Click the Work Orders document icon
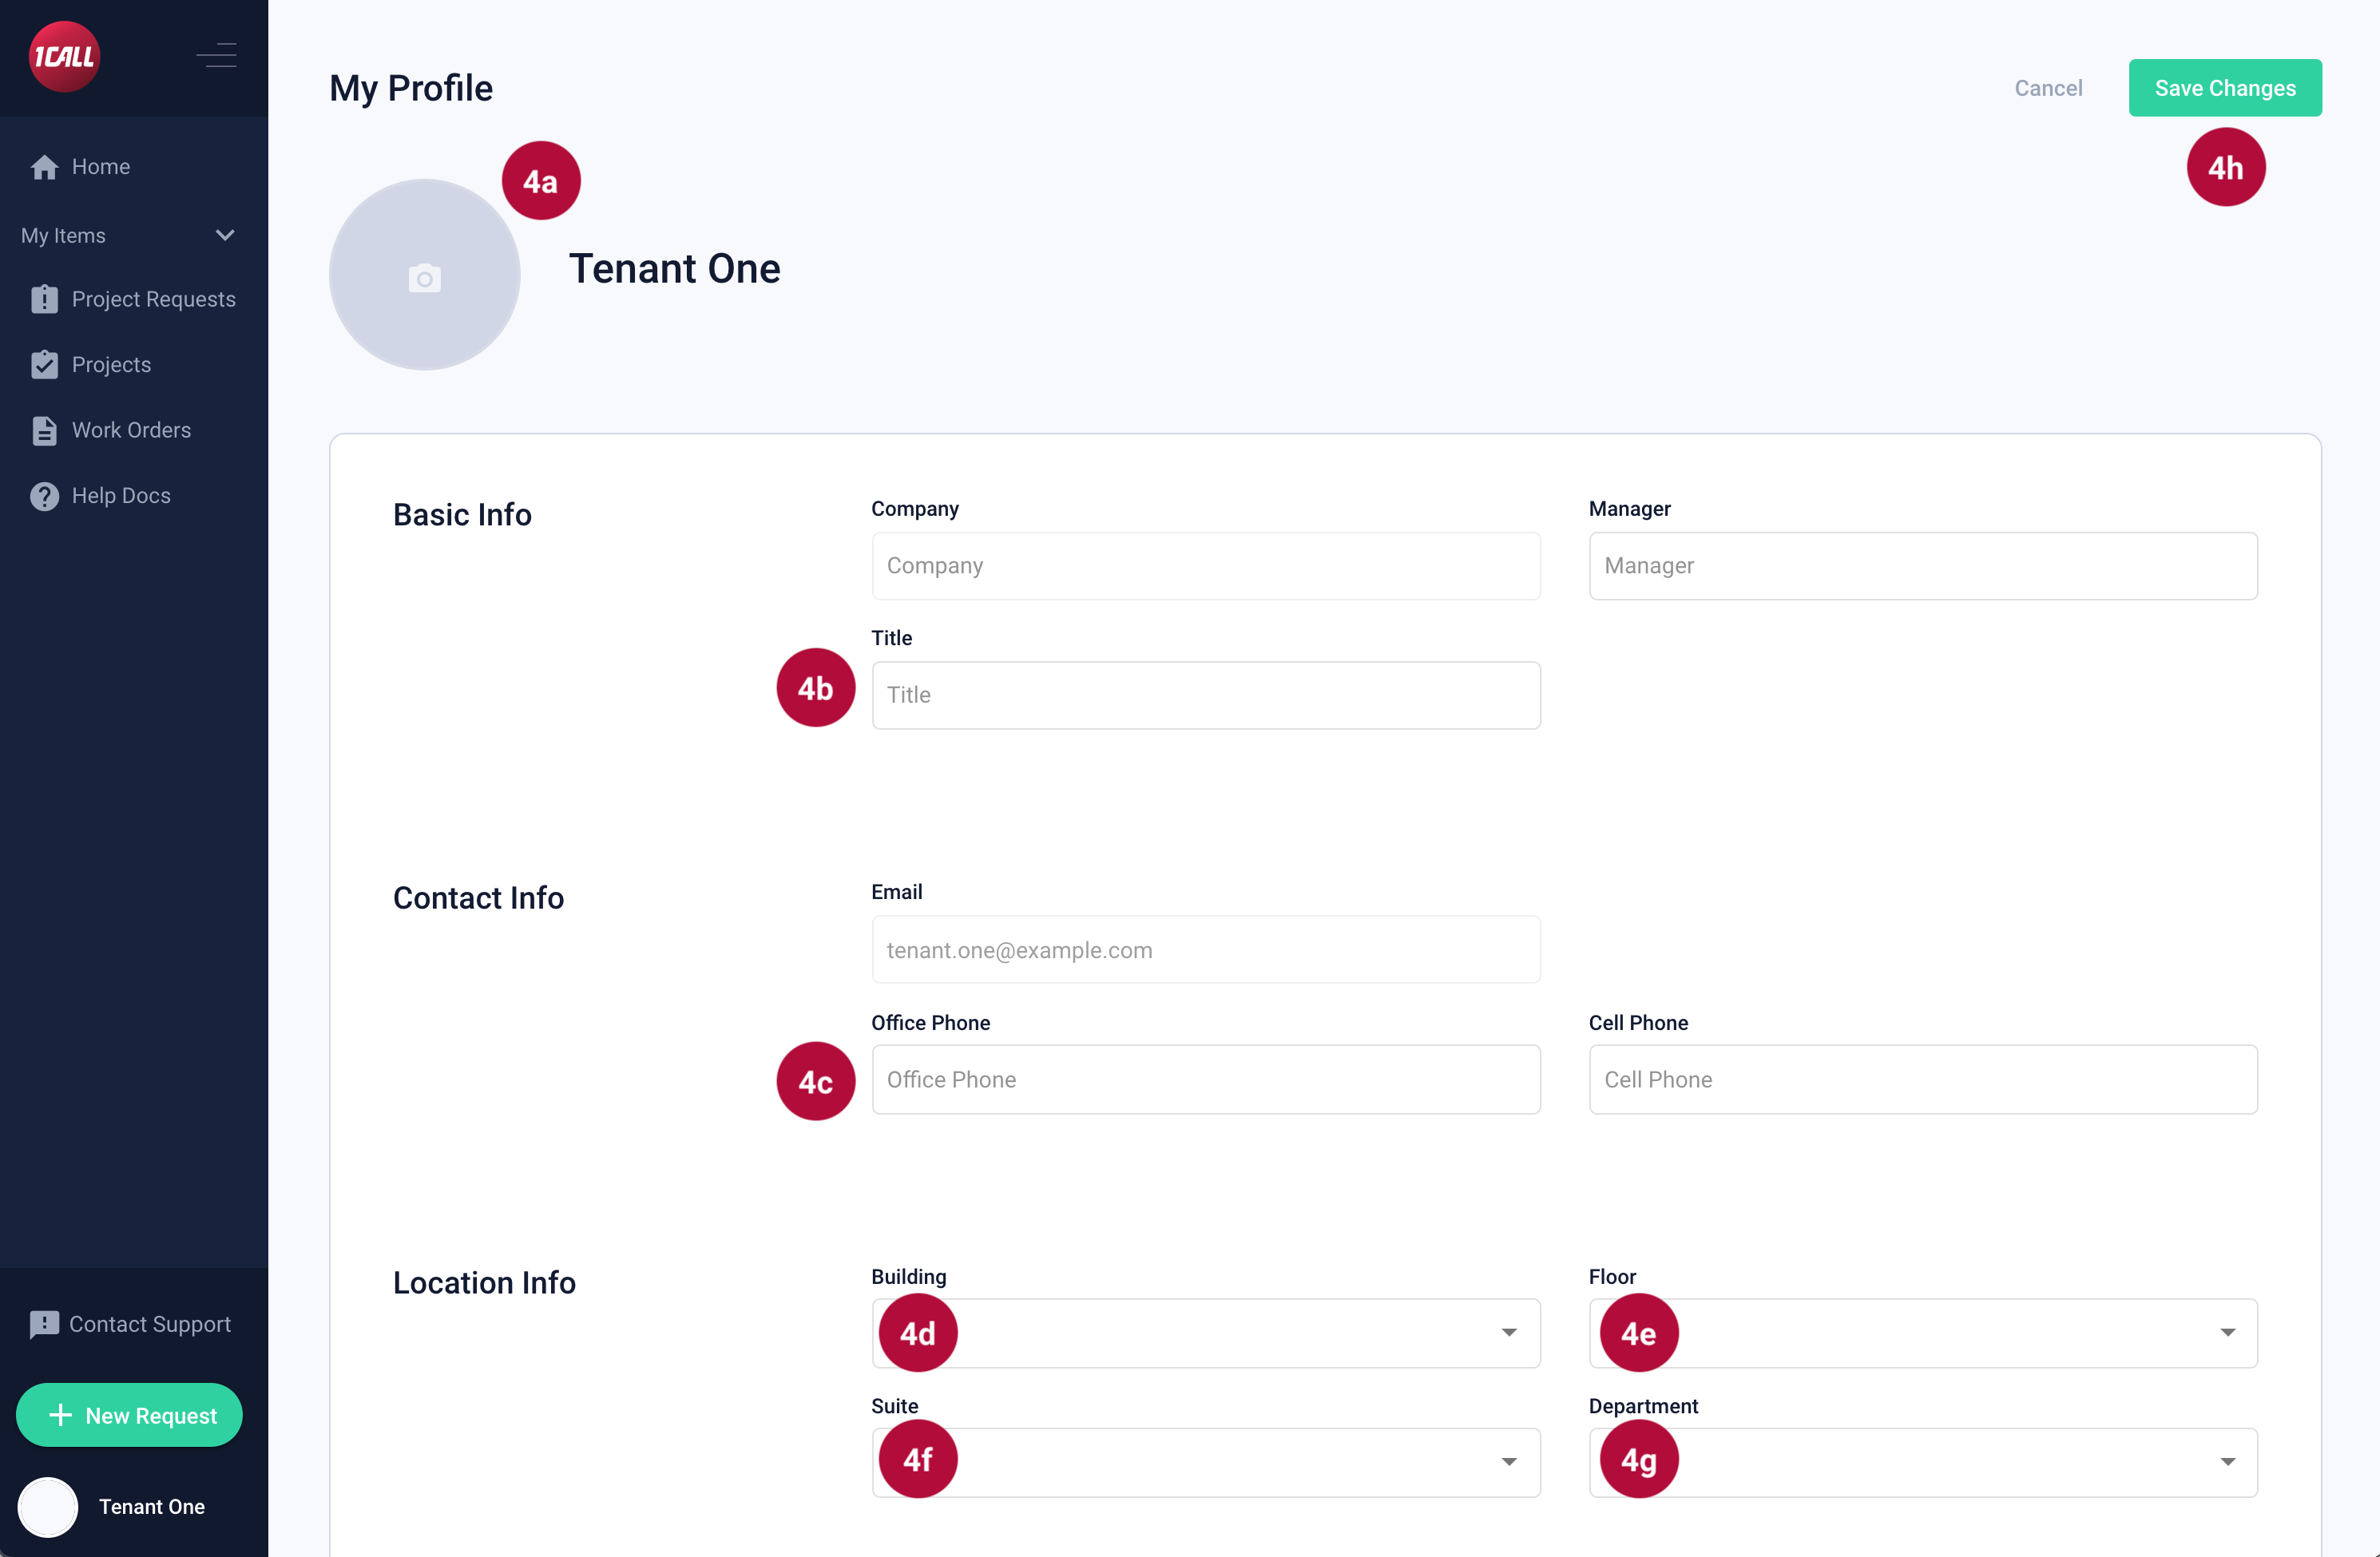Viewport: 2380px width, 1557px height. pyautogui.click(x=44, y=430)
